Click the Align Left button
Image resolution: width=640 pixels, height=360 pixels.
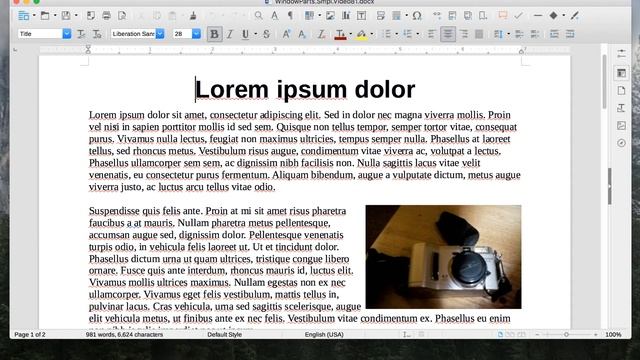431,34
